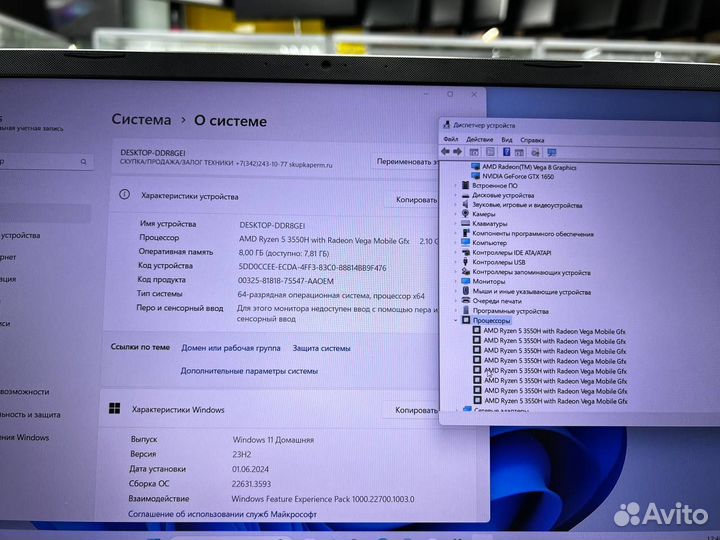This screenshot has width=720, height=540.
Task: Click the Контроллеры USB plug icon
Action: [465, 262]
